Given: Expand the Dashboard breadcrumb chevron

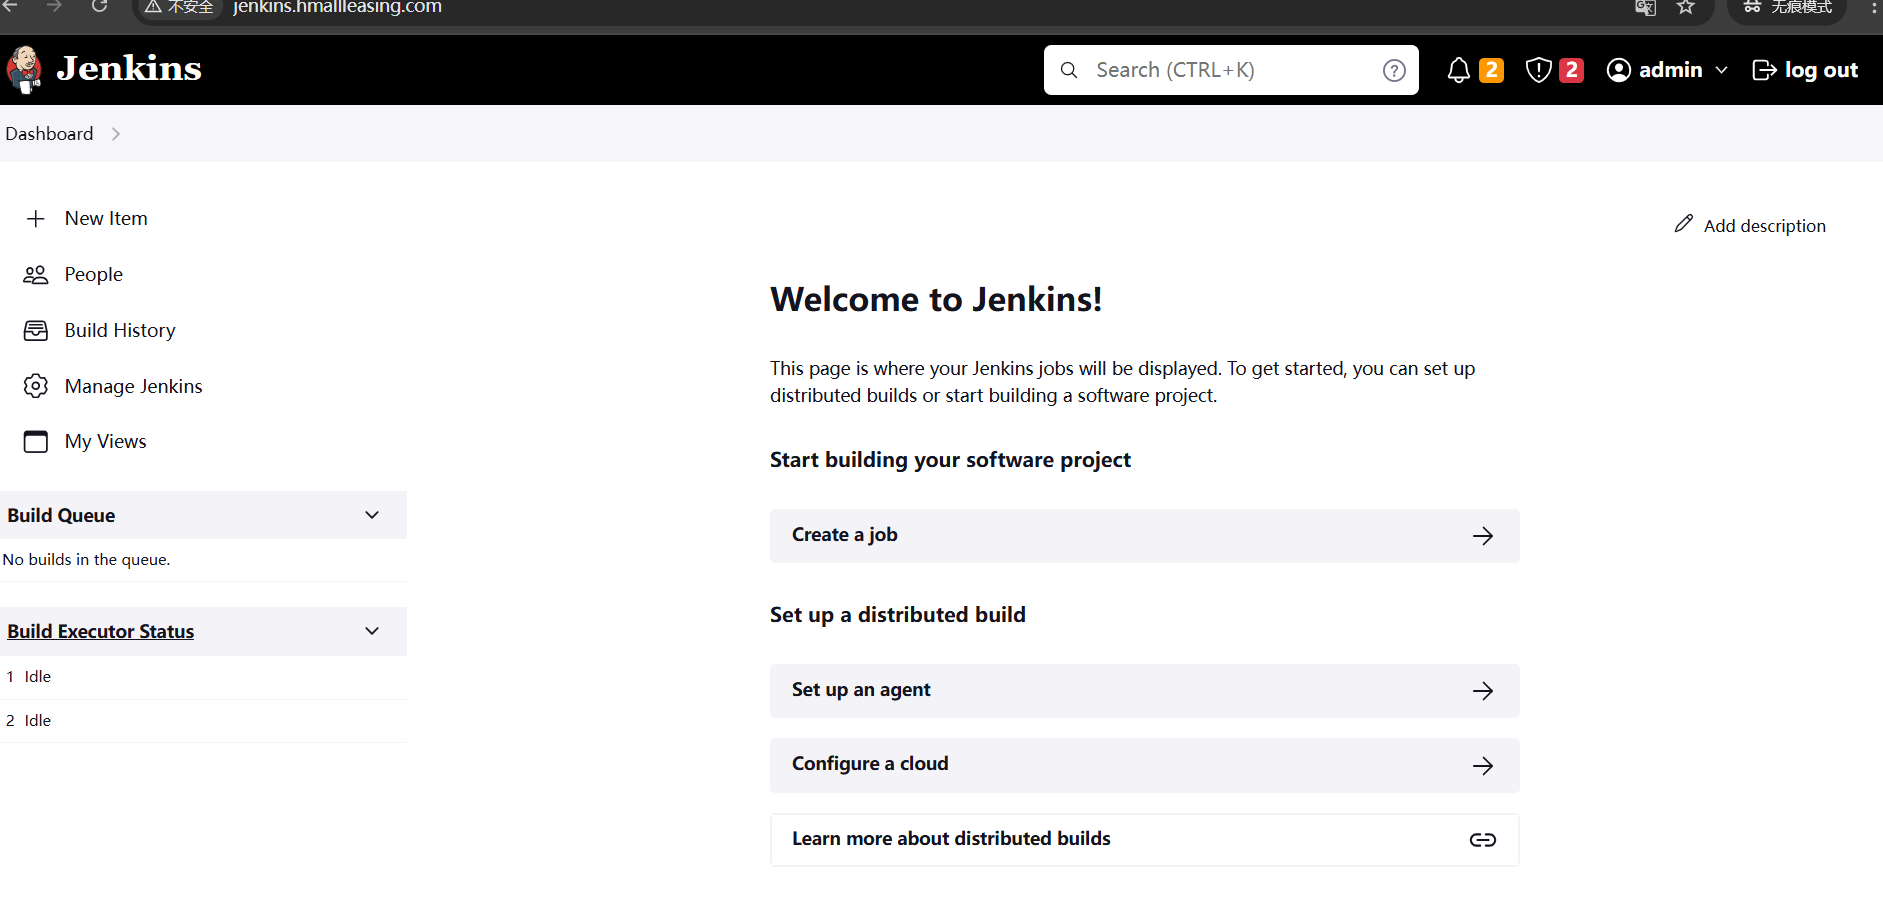Looking at the screenshot, I should coord(116,134).
